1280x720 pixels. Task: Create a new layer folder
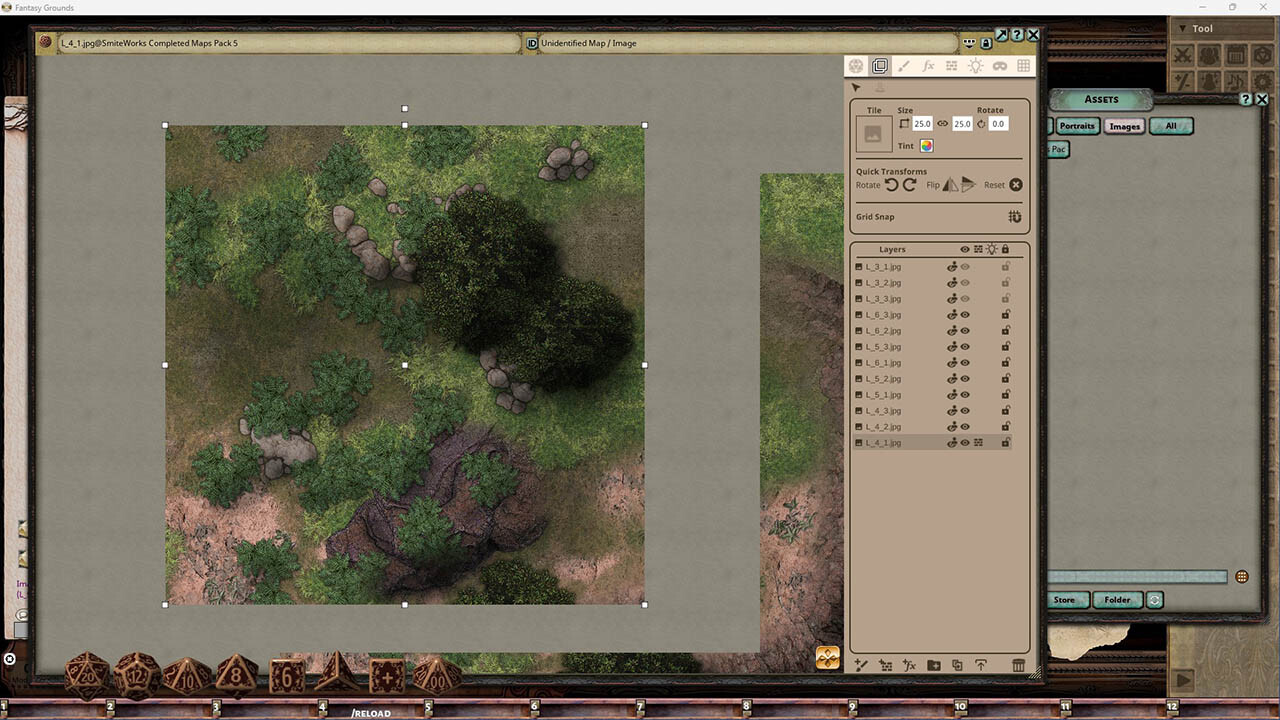point(932,665)
